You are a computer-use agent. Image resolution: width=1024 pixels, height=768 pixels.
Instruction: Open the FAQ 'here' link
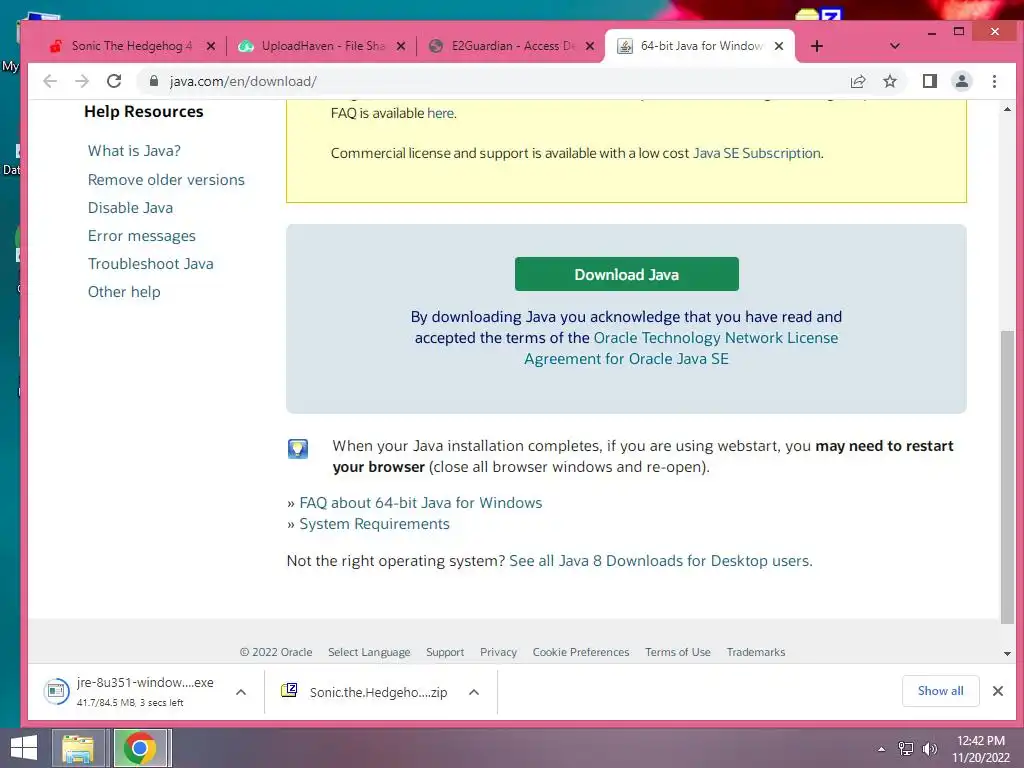point(440,113)
